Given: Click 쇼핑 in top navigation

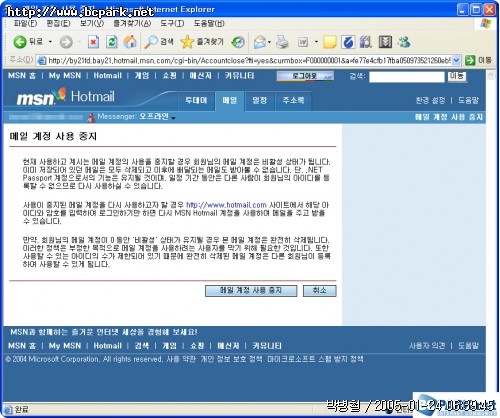Looking at the screenshot, I should point(169,76).
